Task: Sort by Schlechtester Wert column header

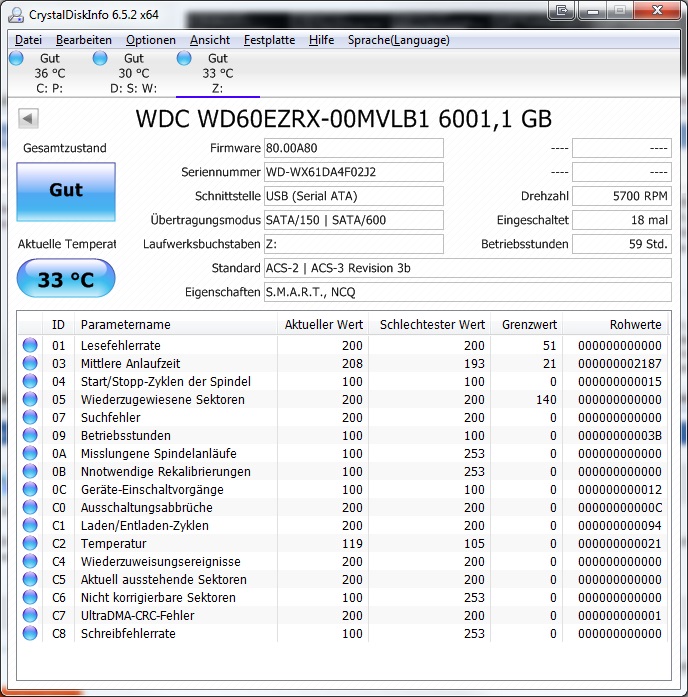Action: tap(429, 324)
